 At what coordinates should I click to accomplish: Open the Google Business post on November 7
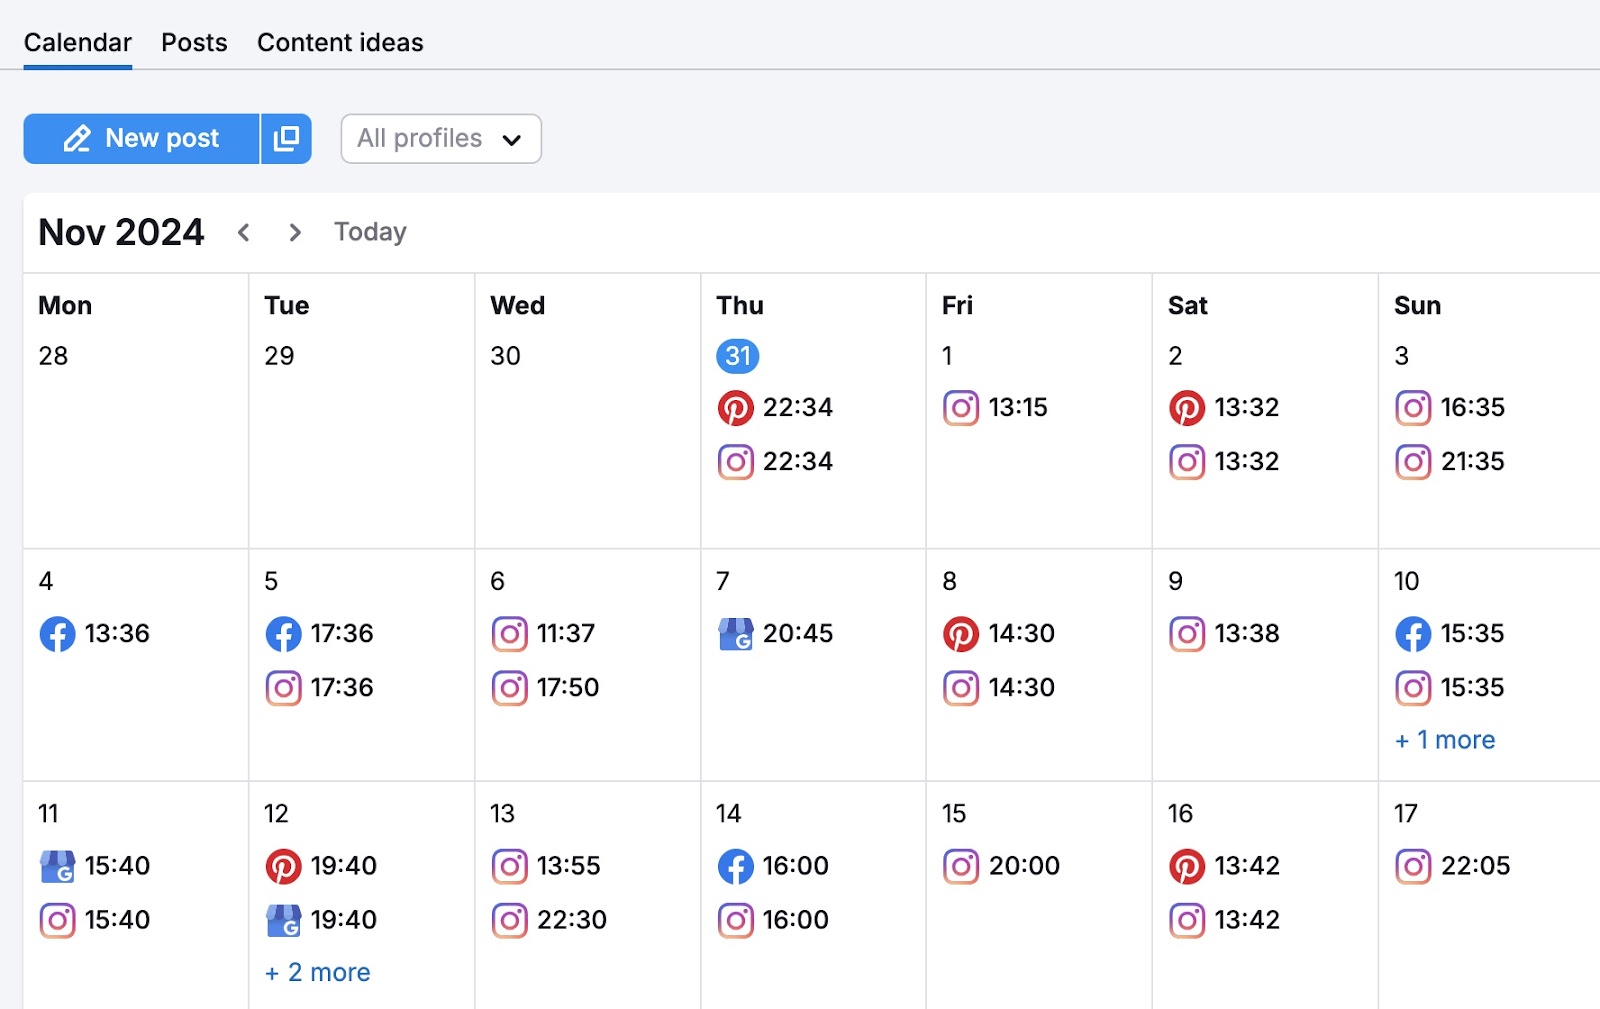pyautogui.click(x=735, y=633)
